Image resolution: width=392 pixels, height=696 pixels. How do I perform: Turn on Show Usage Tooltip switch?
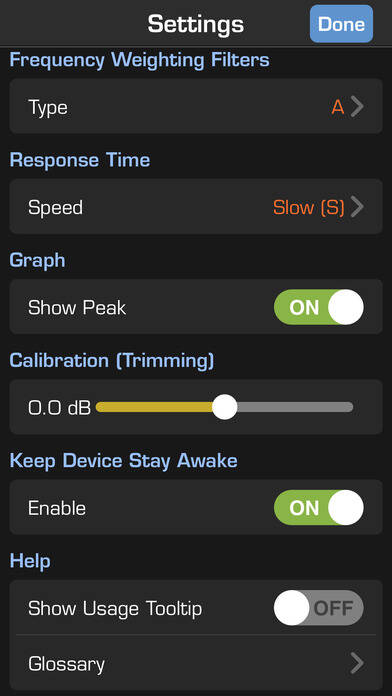coord(319,608)
